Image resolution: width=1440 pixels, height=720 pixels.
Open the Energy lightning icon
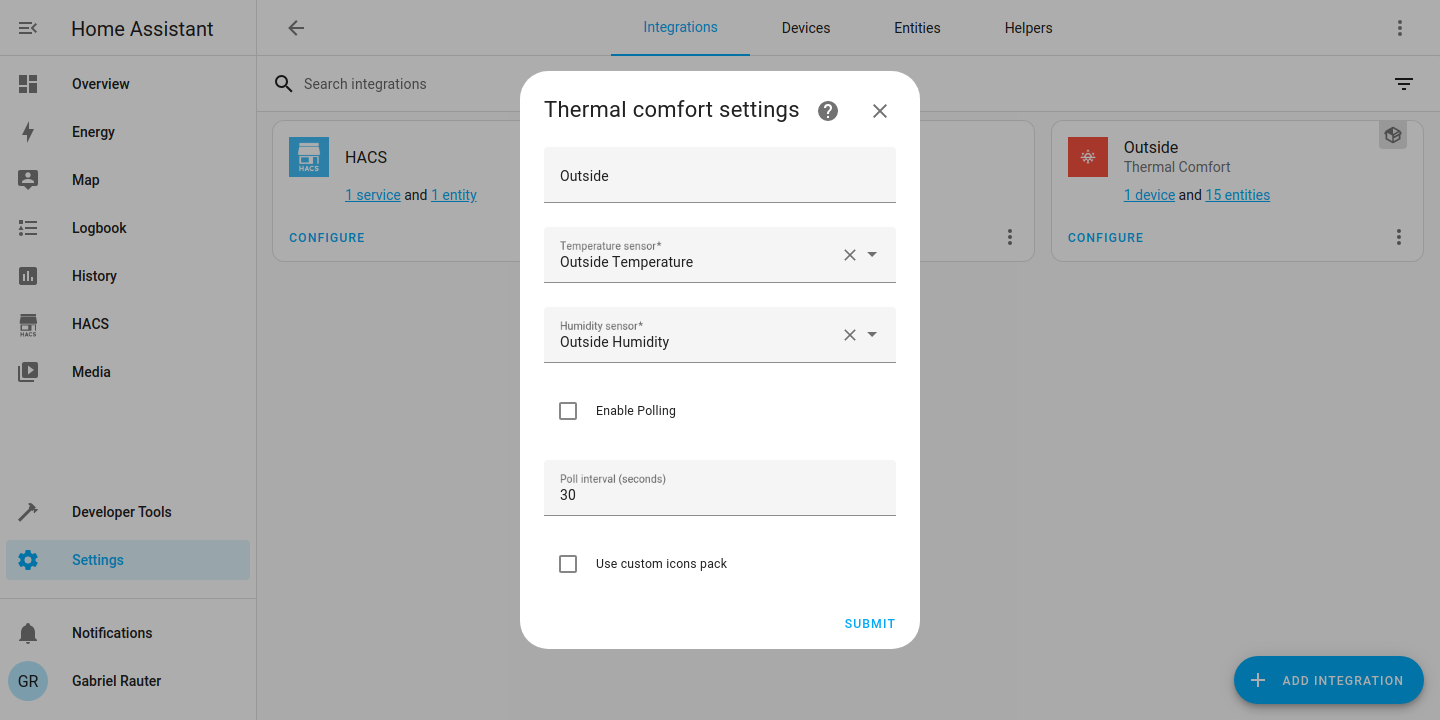coord(28,132)
